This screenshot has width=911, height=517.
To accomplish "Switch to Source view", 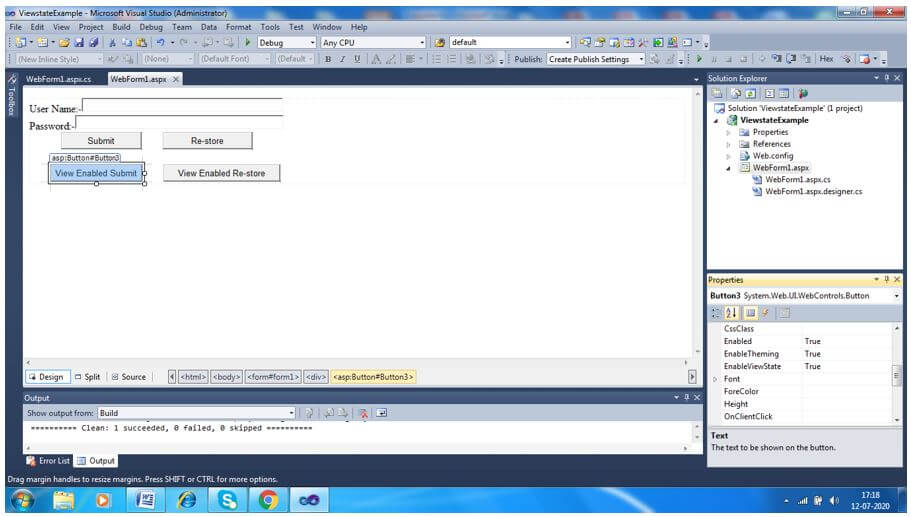I will tap(129, 377).
